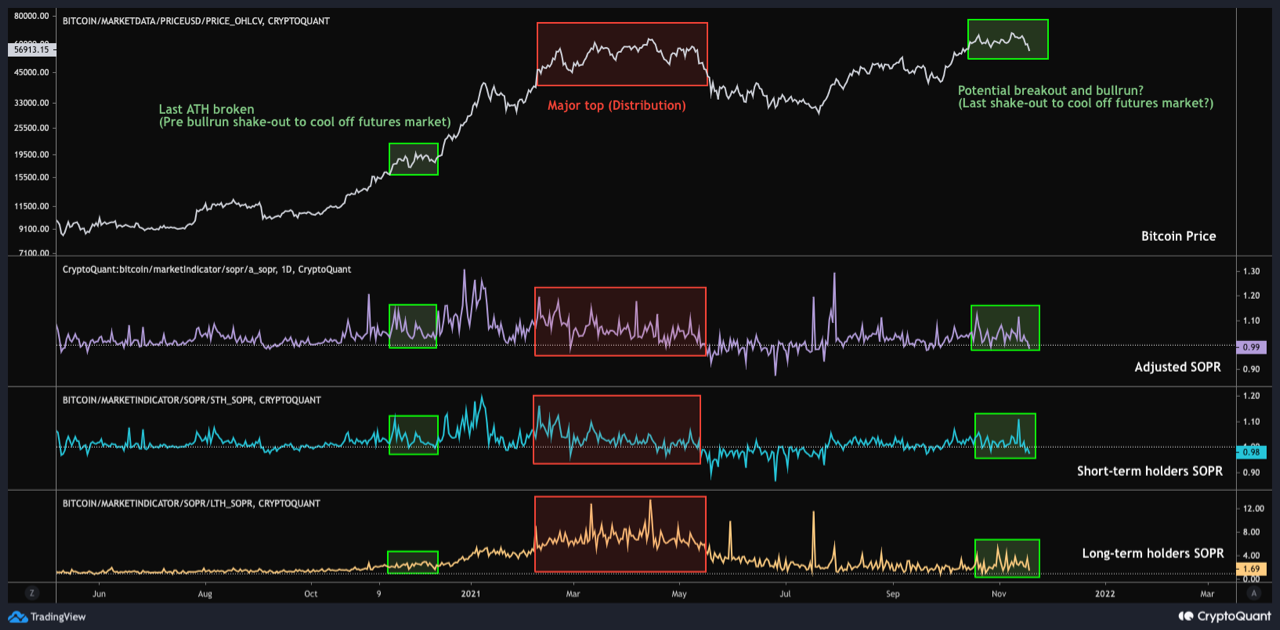Select the 'Bitcoin Price' pane label
1280x630 pixels.
(x=1178, y=236)
